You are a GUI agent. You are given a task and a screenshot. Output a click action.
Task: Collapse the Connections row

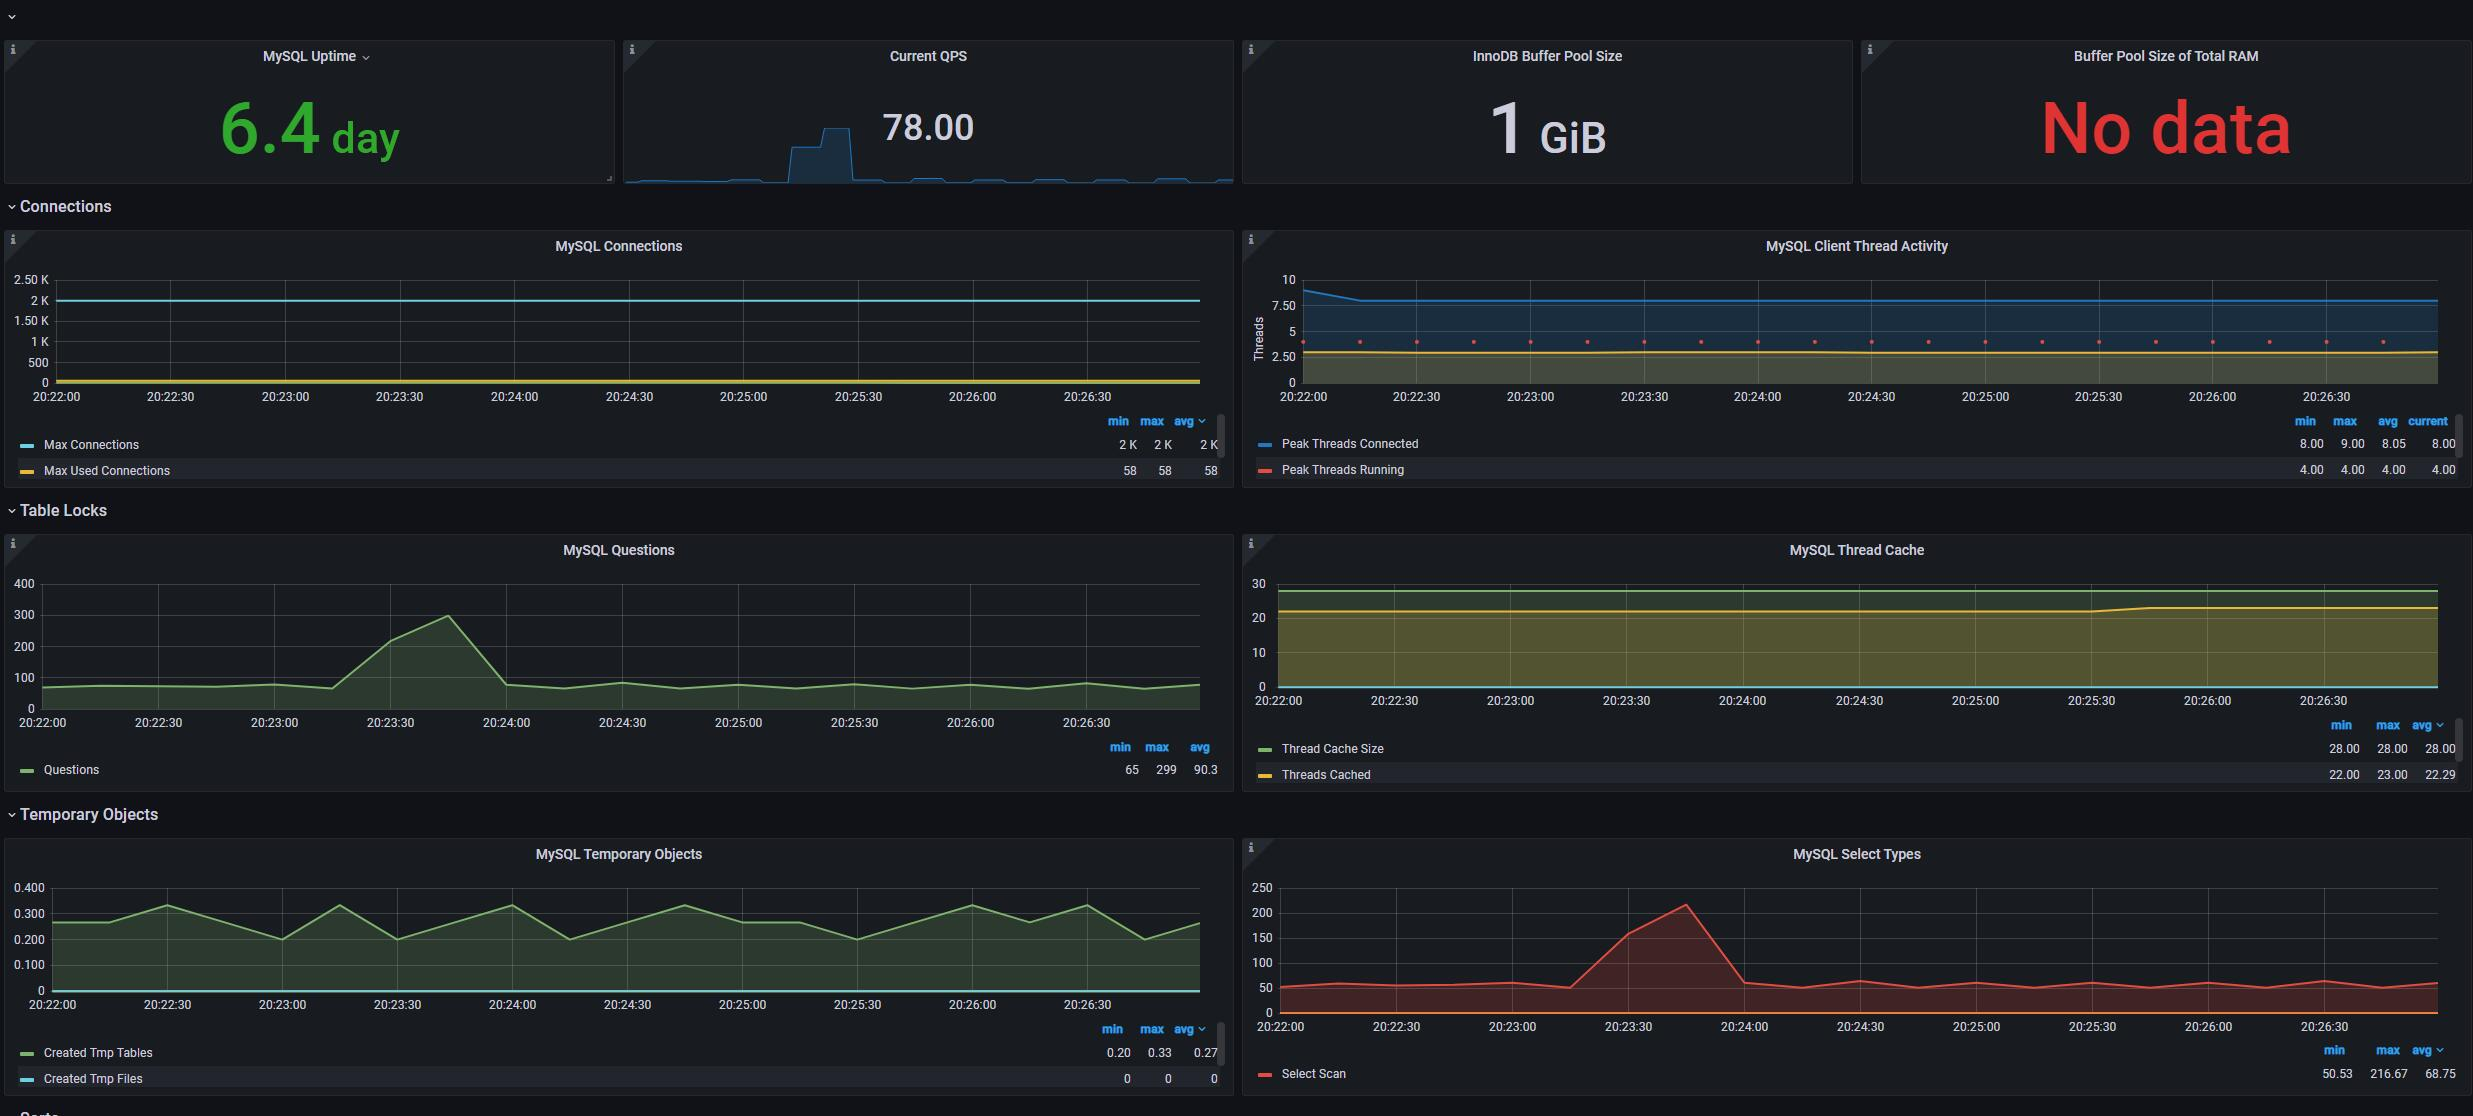click(65, 207)
